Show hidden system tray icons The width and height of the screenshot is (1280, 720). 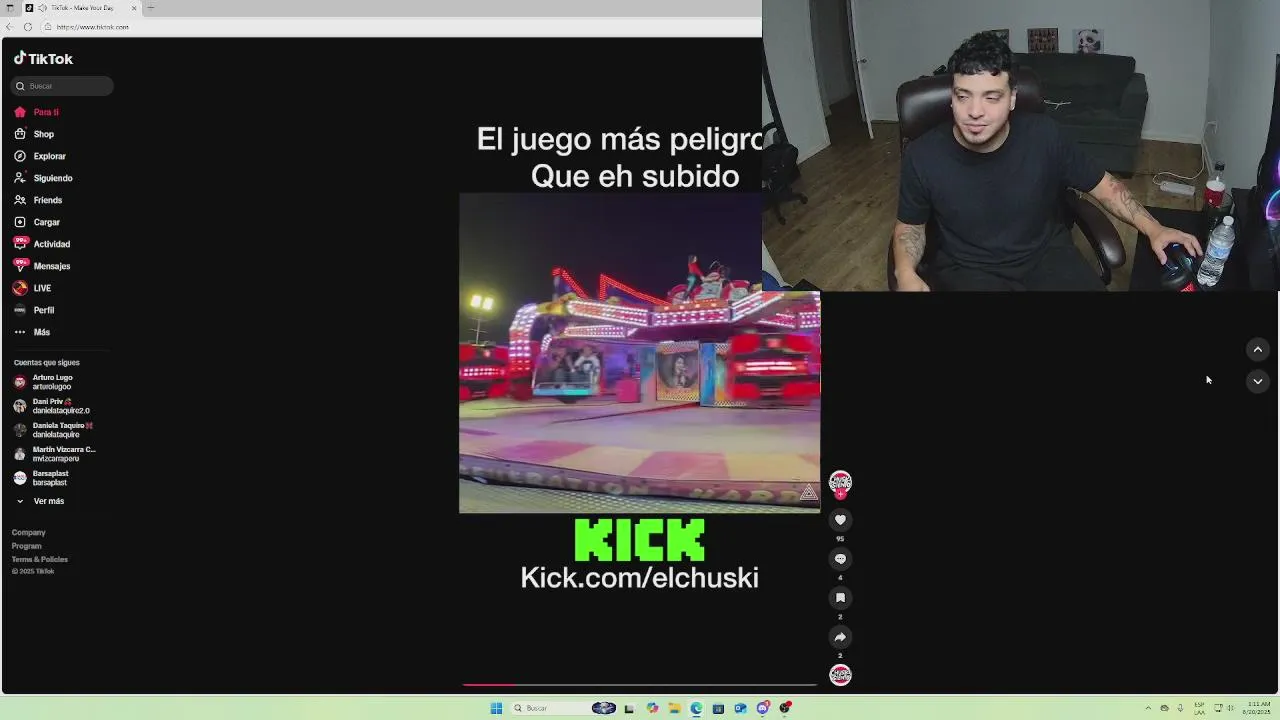tap(1148, 708)
